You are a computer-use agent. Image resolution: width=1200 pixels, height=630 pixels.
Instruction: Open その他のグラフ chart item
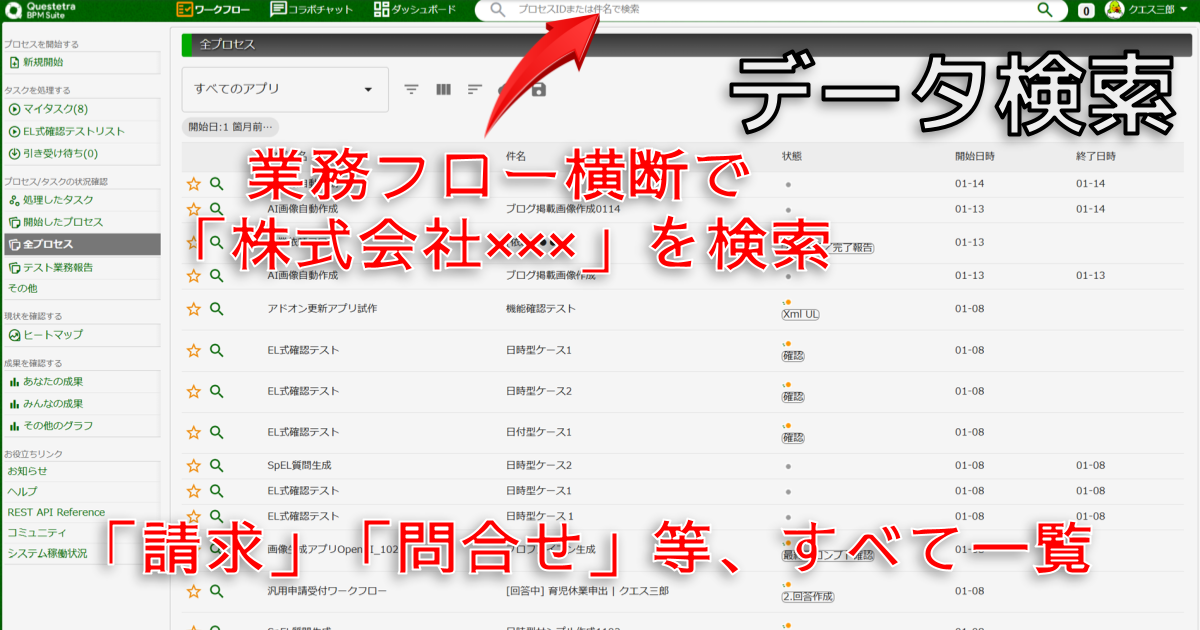pos(81,426)
